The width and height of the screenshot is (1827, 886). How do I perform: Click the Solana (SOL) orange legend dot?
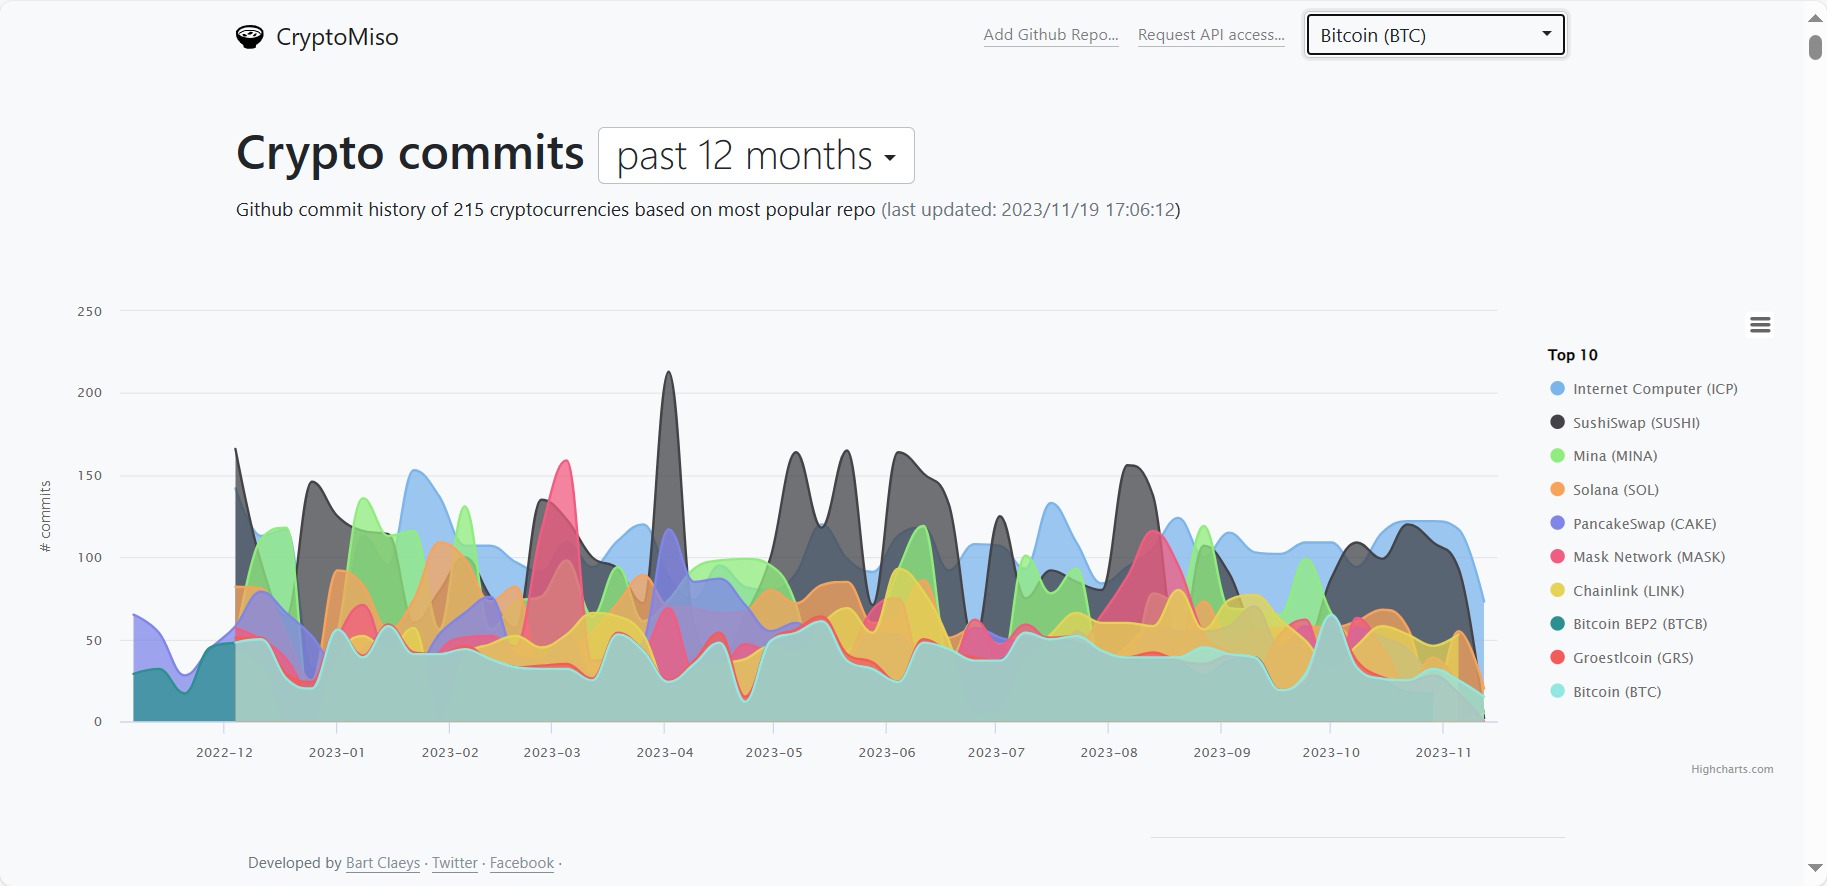(x=1557, y=490)
